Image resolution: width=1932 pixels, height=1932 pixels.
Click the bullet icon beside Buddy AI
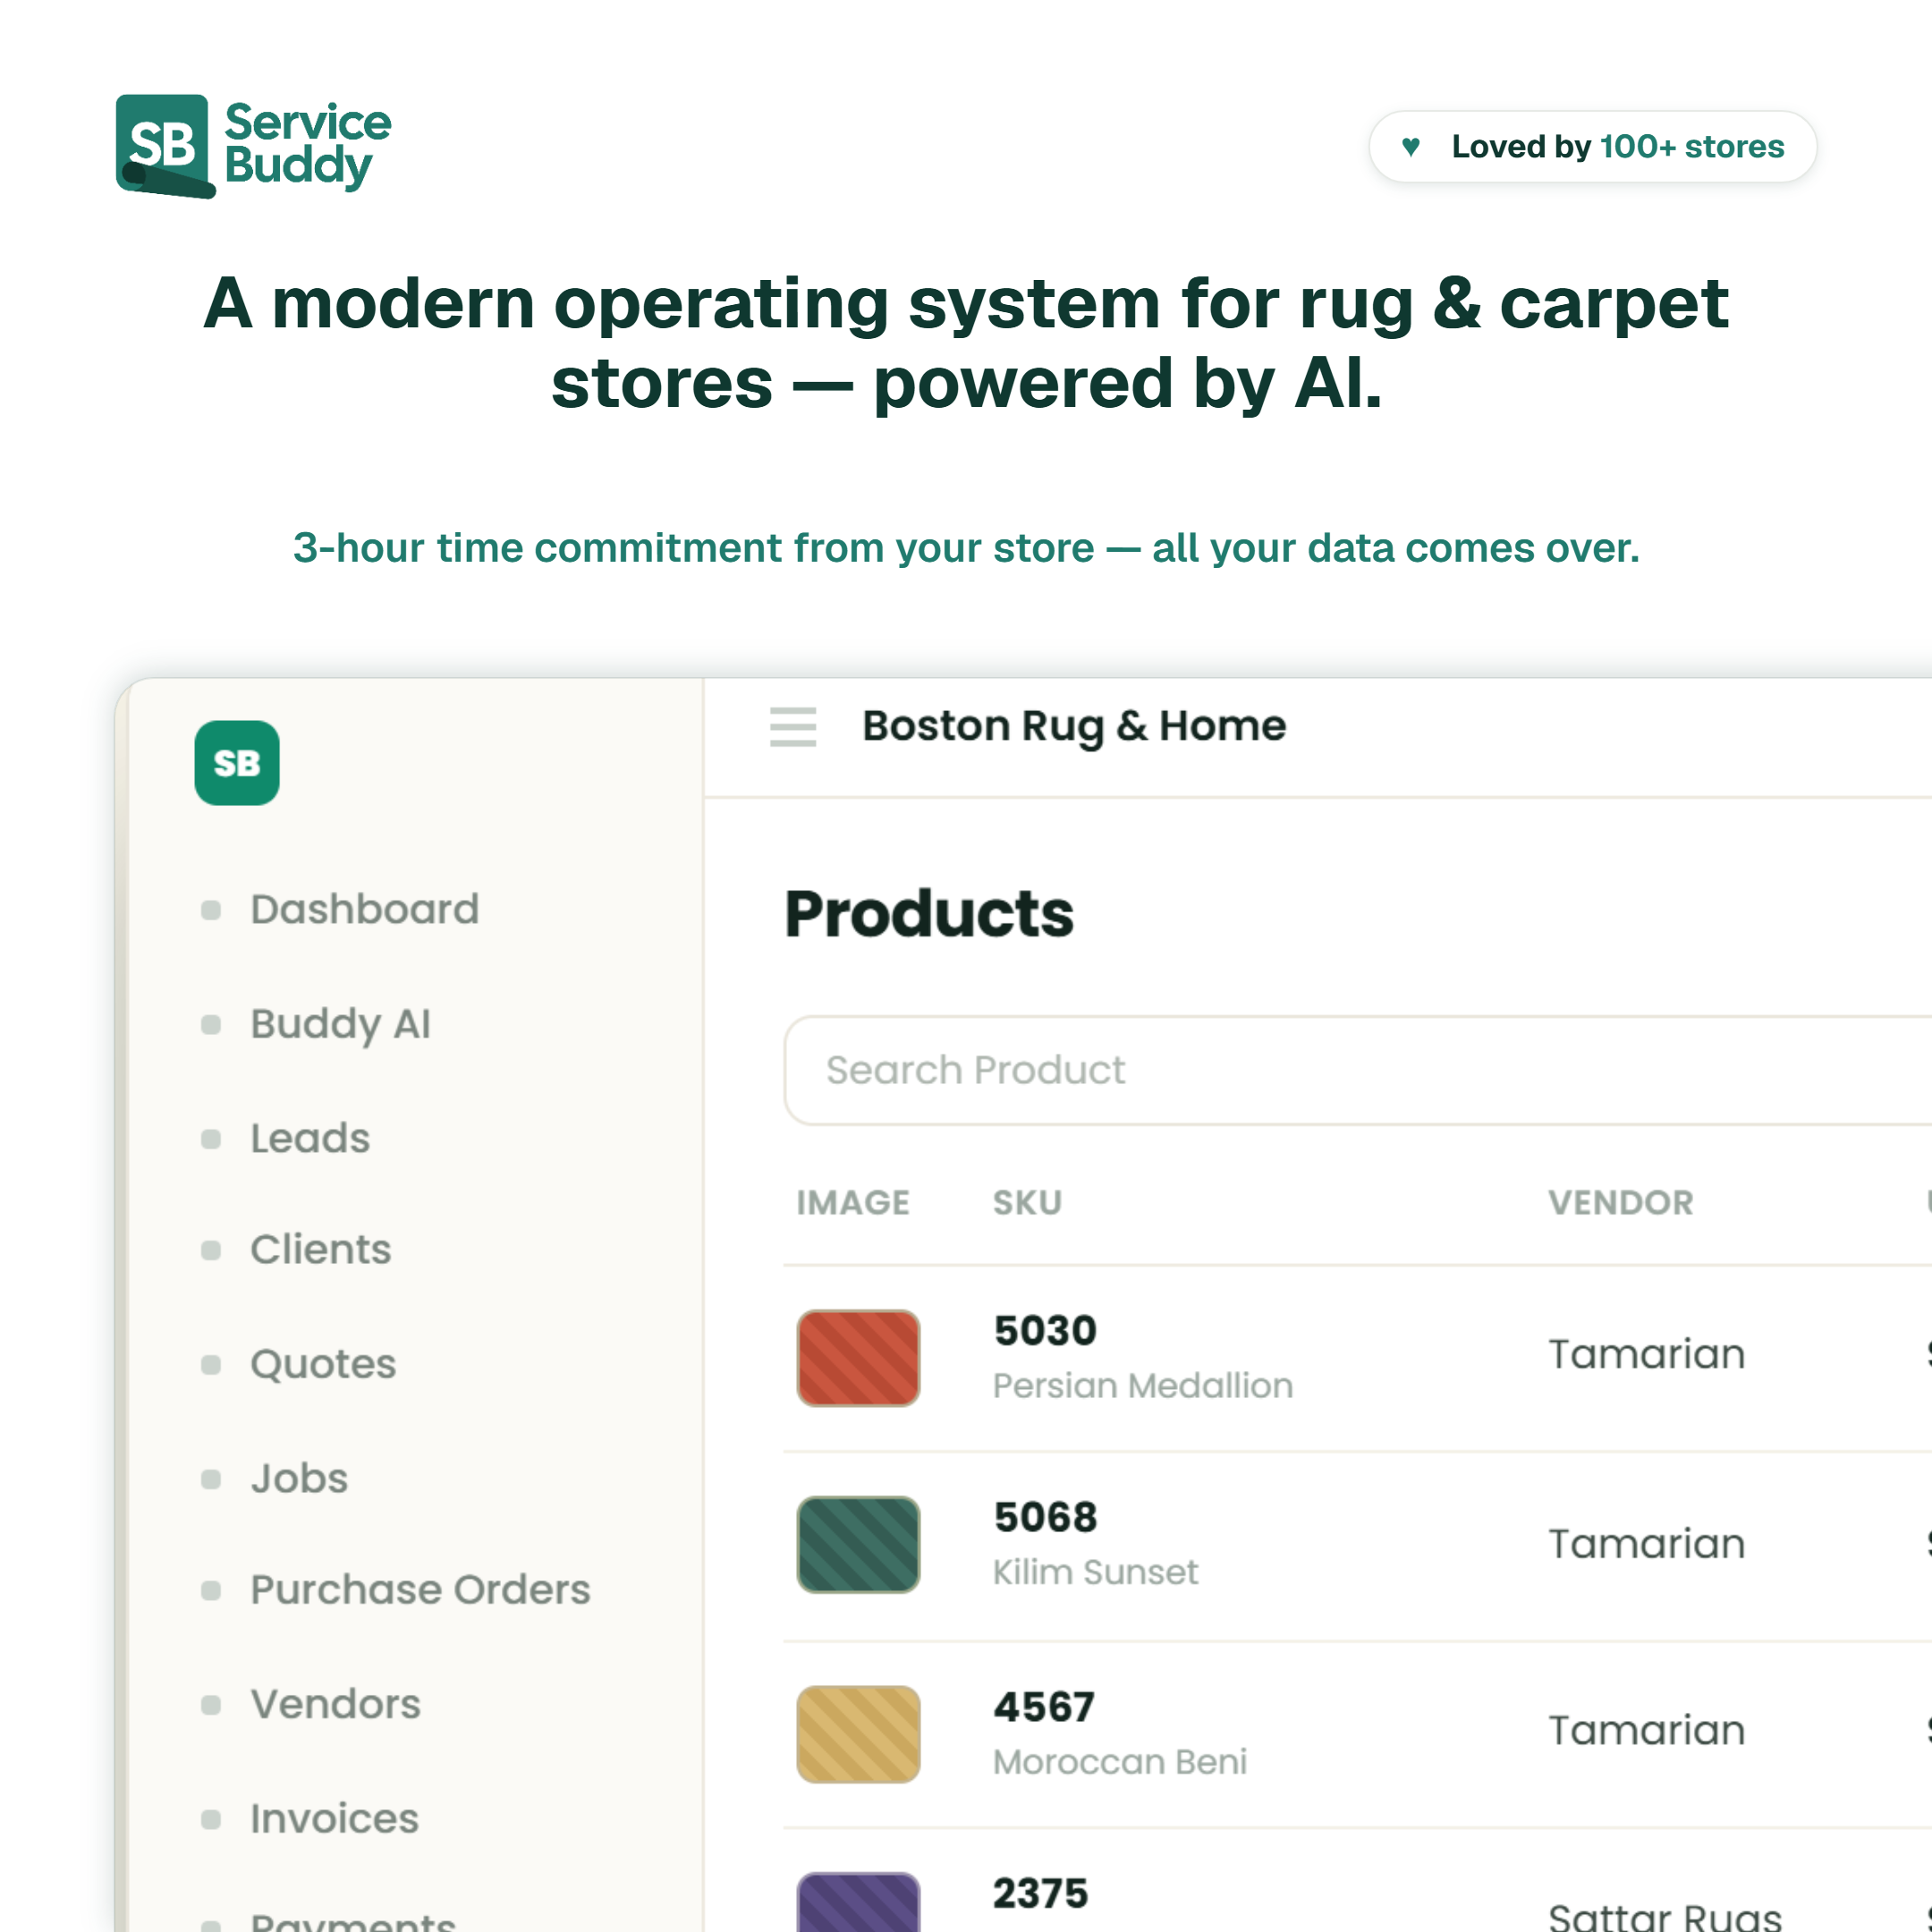pyautogui.click(x=211, y=1024)
